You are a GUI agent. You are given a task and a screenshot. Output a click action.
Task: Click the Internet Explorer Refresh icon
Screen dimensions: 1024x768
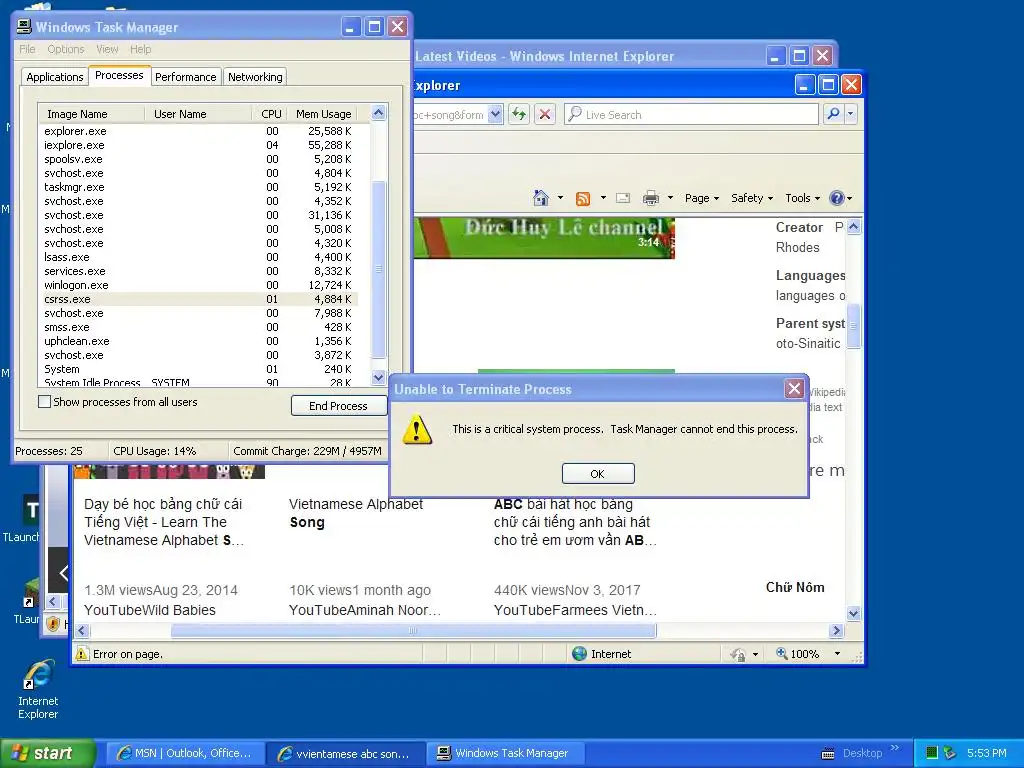[x=519, y=114]
